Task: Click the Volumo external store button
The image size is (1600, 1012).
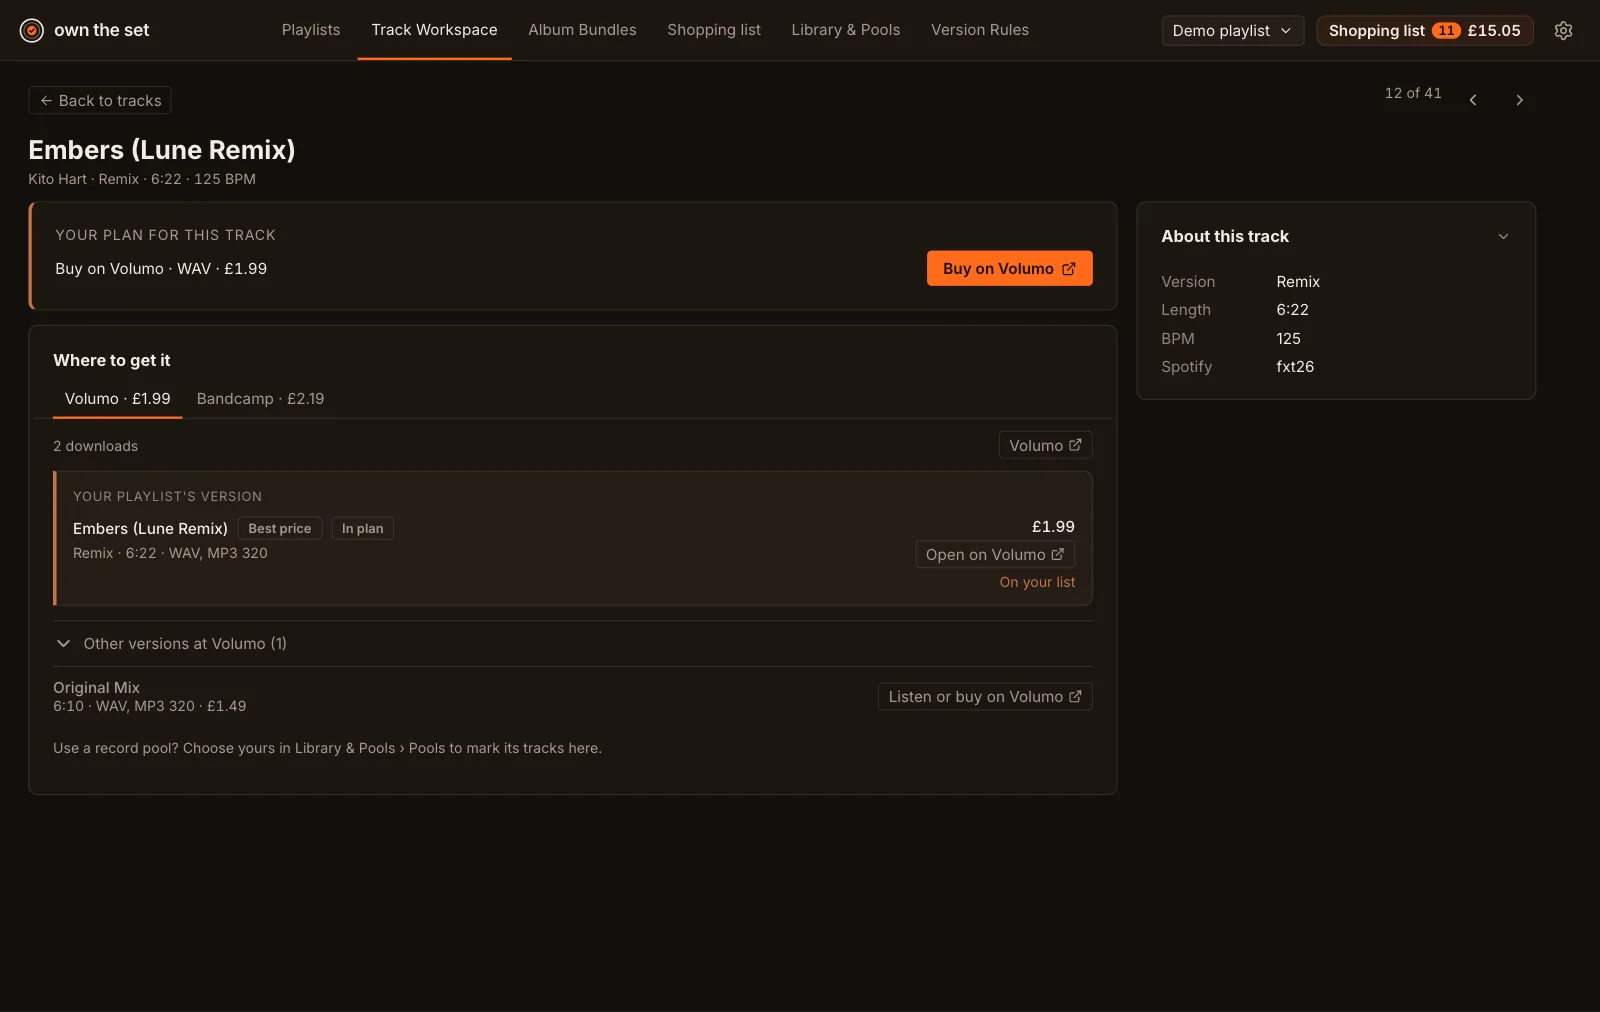Action: (1045, 446)
